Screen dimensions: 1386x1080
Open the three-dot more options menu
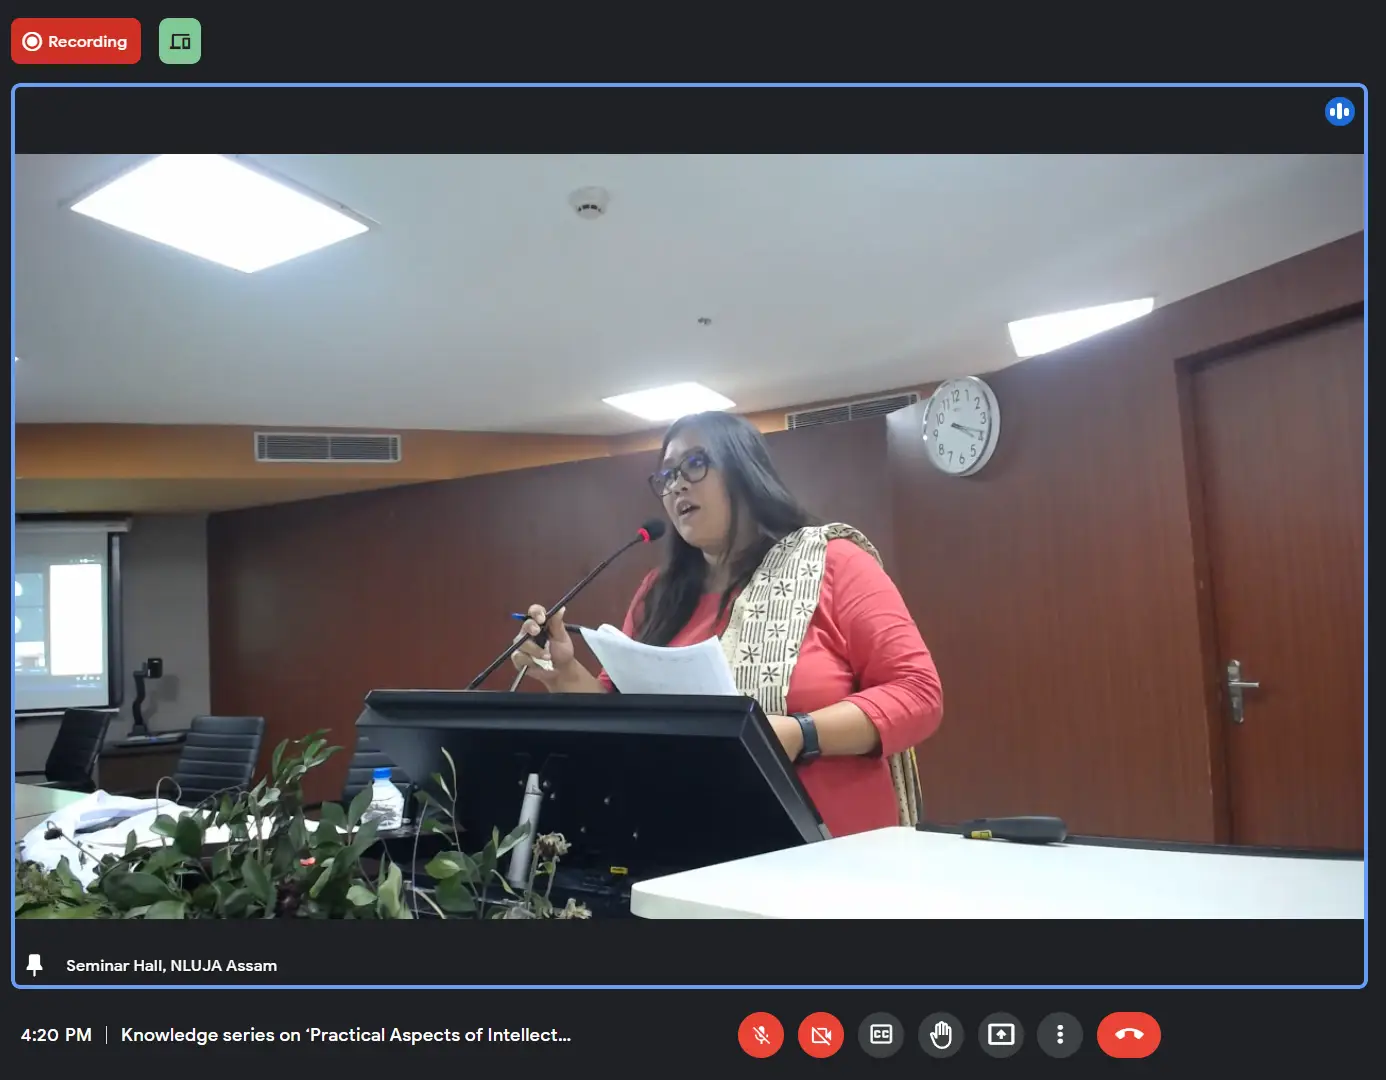(x=1060, y=1035)
